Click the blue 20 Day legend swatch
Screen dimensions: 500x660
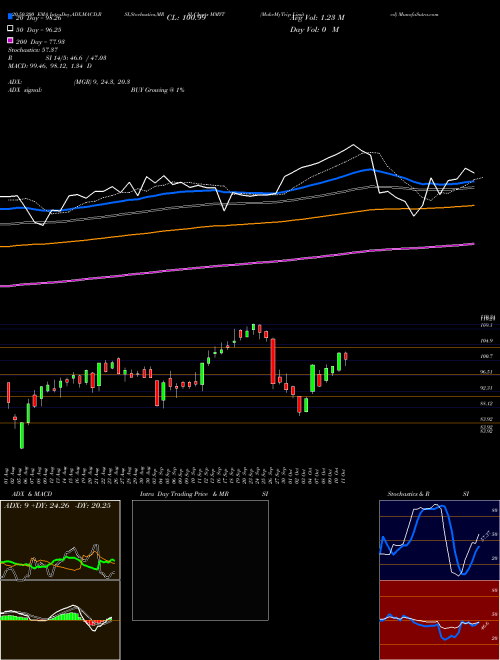pos(10,17)
